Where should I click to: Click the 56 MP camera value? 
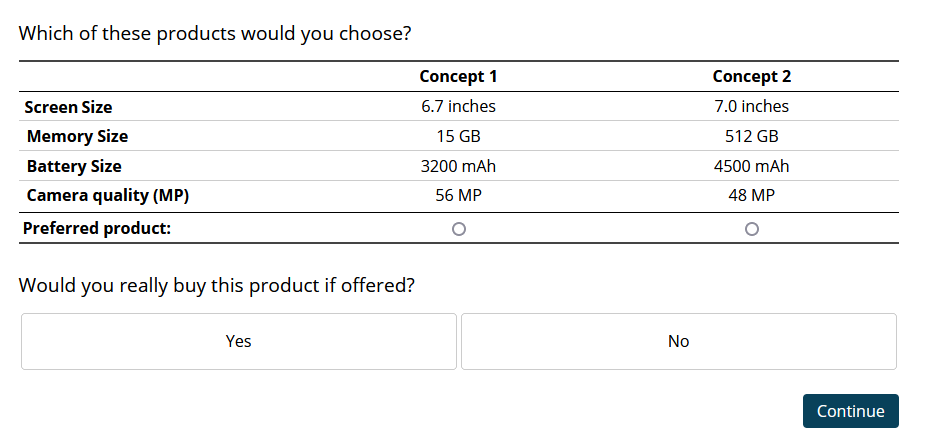click(458, 196)
